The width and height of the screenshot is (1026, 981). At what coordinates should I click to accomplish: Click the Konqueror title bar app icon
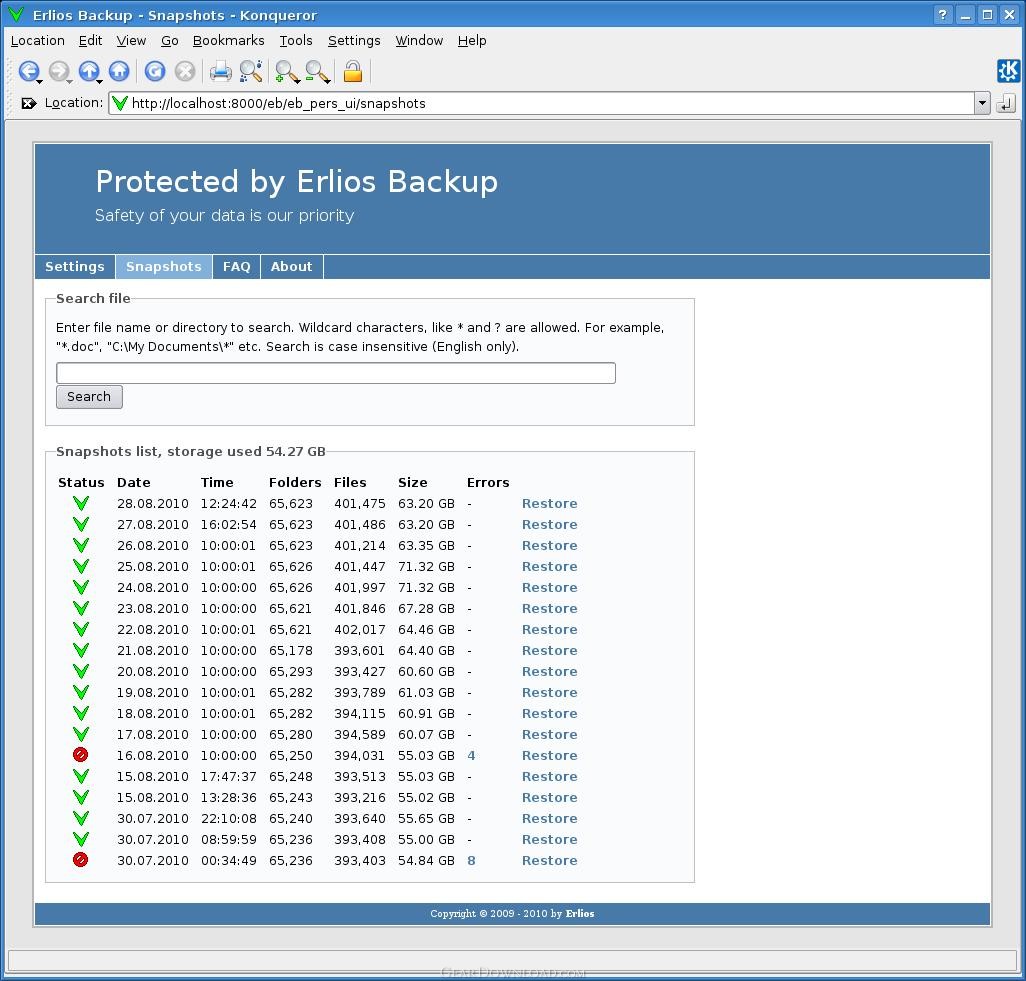pos(16,14)
